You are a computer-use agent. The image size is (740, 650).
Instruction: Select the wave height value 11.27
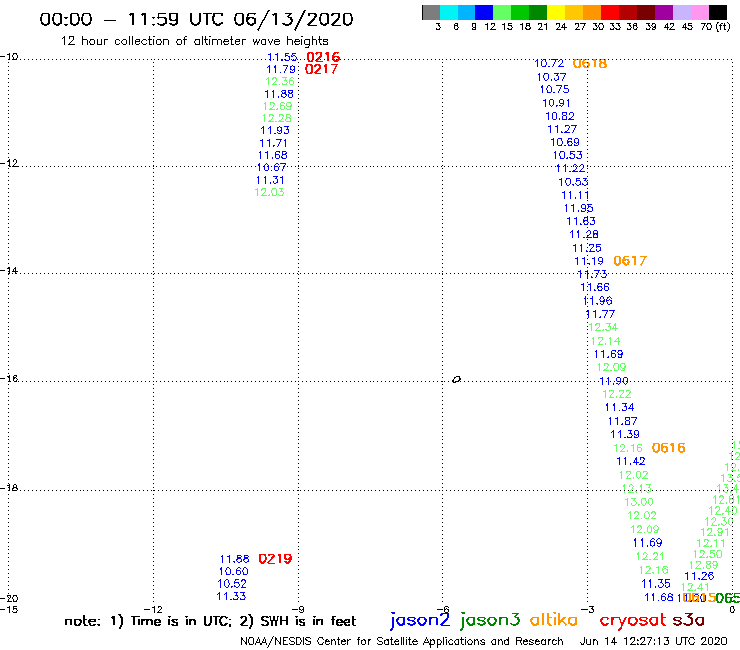(562, 129)
